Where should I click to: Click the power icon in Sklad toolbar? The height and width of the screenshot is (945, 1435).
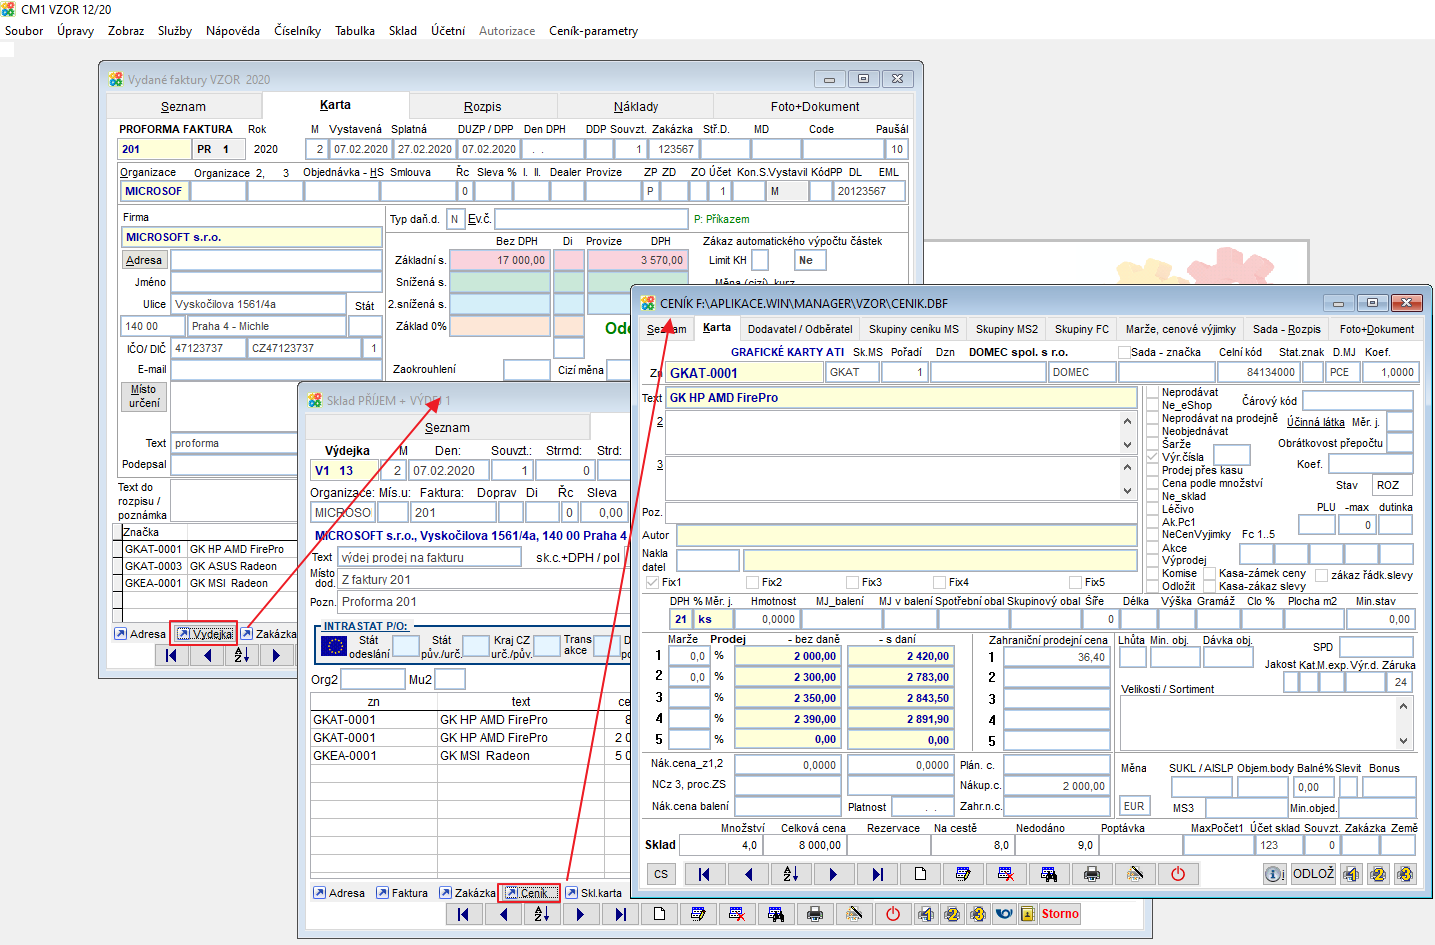pos(893,914)
